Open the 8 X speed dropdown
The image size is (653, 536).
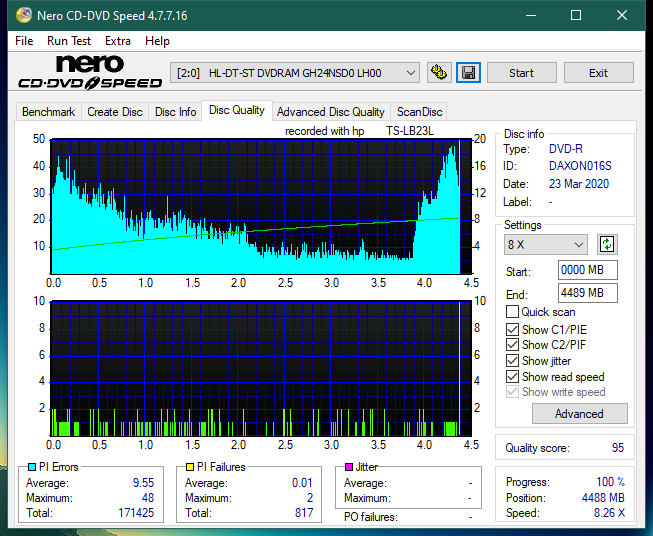[546, 244]
